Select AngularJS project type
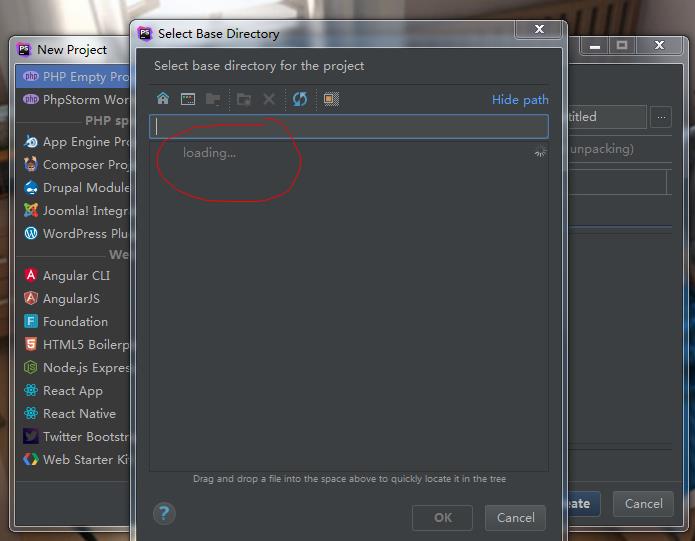Viewport: 695px width, 541px height. pyautogui.click(x=73, y=299)
